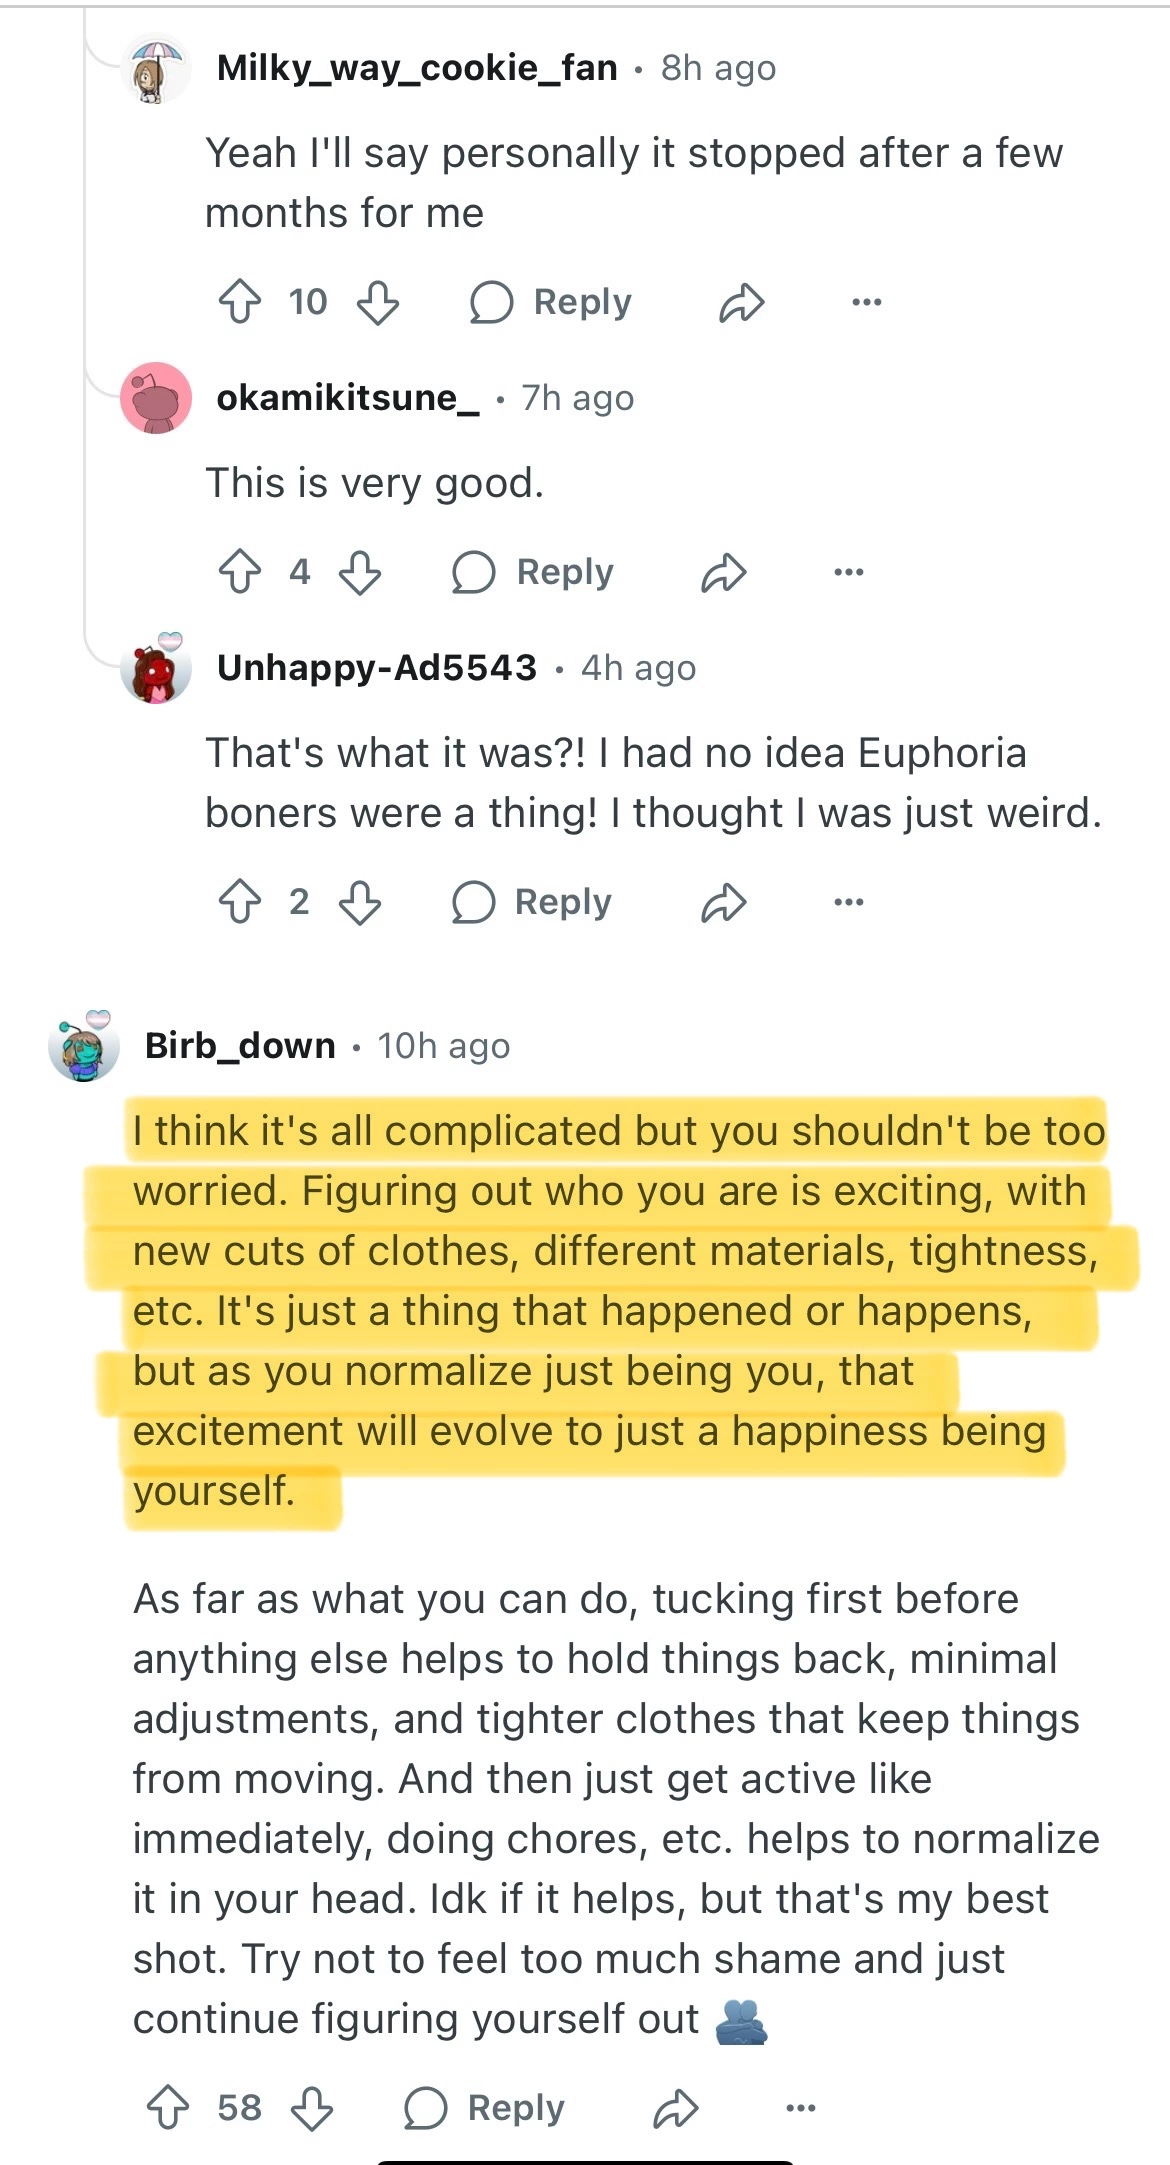Viewport: 1170px width, 2165px height.
Task: Share Unhappy-Ad5543's comment
Action: [x=723, y=902]
